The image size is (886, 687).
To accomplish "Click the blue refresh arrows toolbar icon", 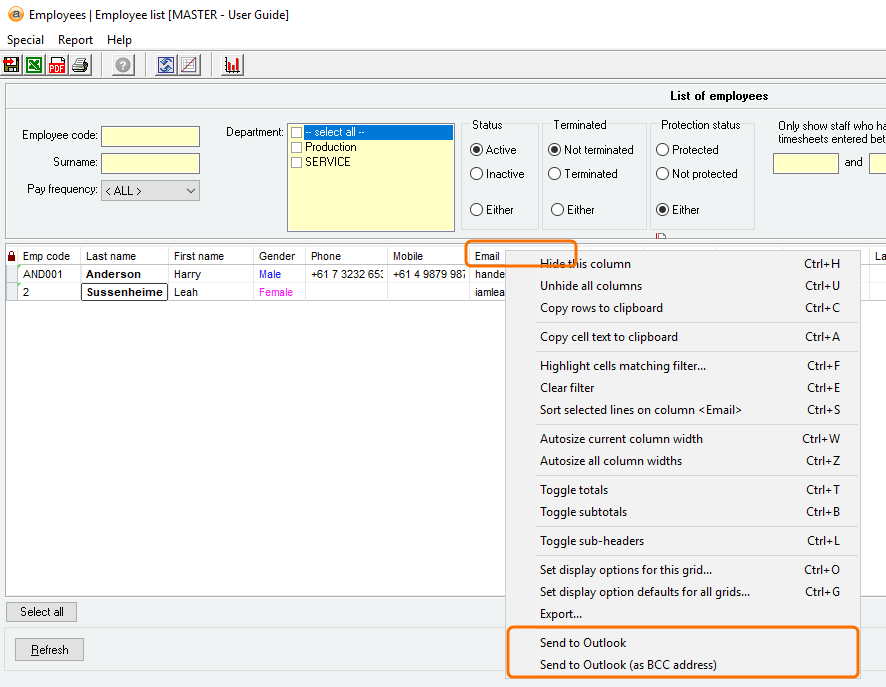I will click(x=166, y=66).
